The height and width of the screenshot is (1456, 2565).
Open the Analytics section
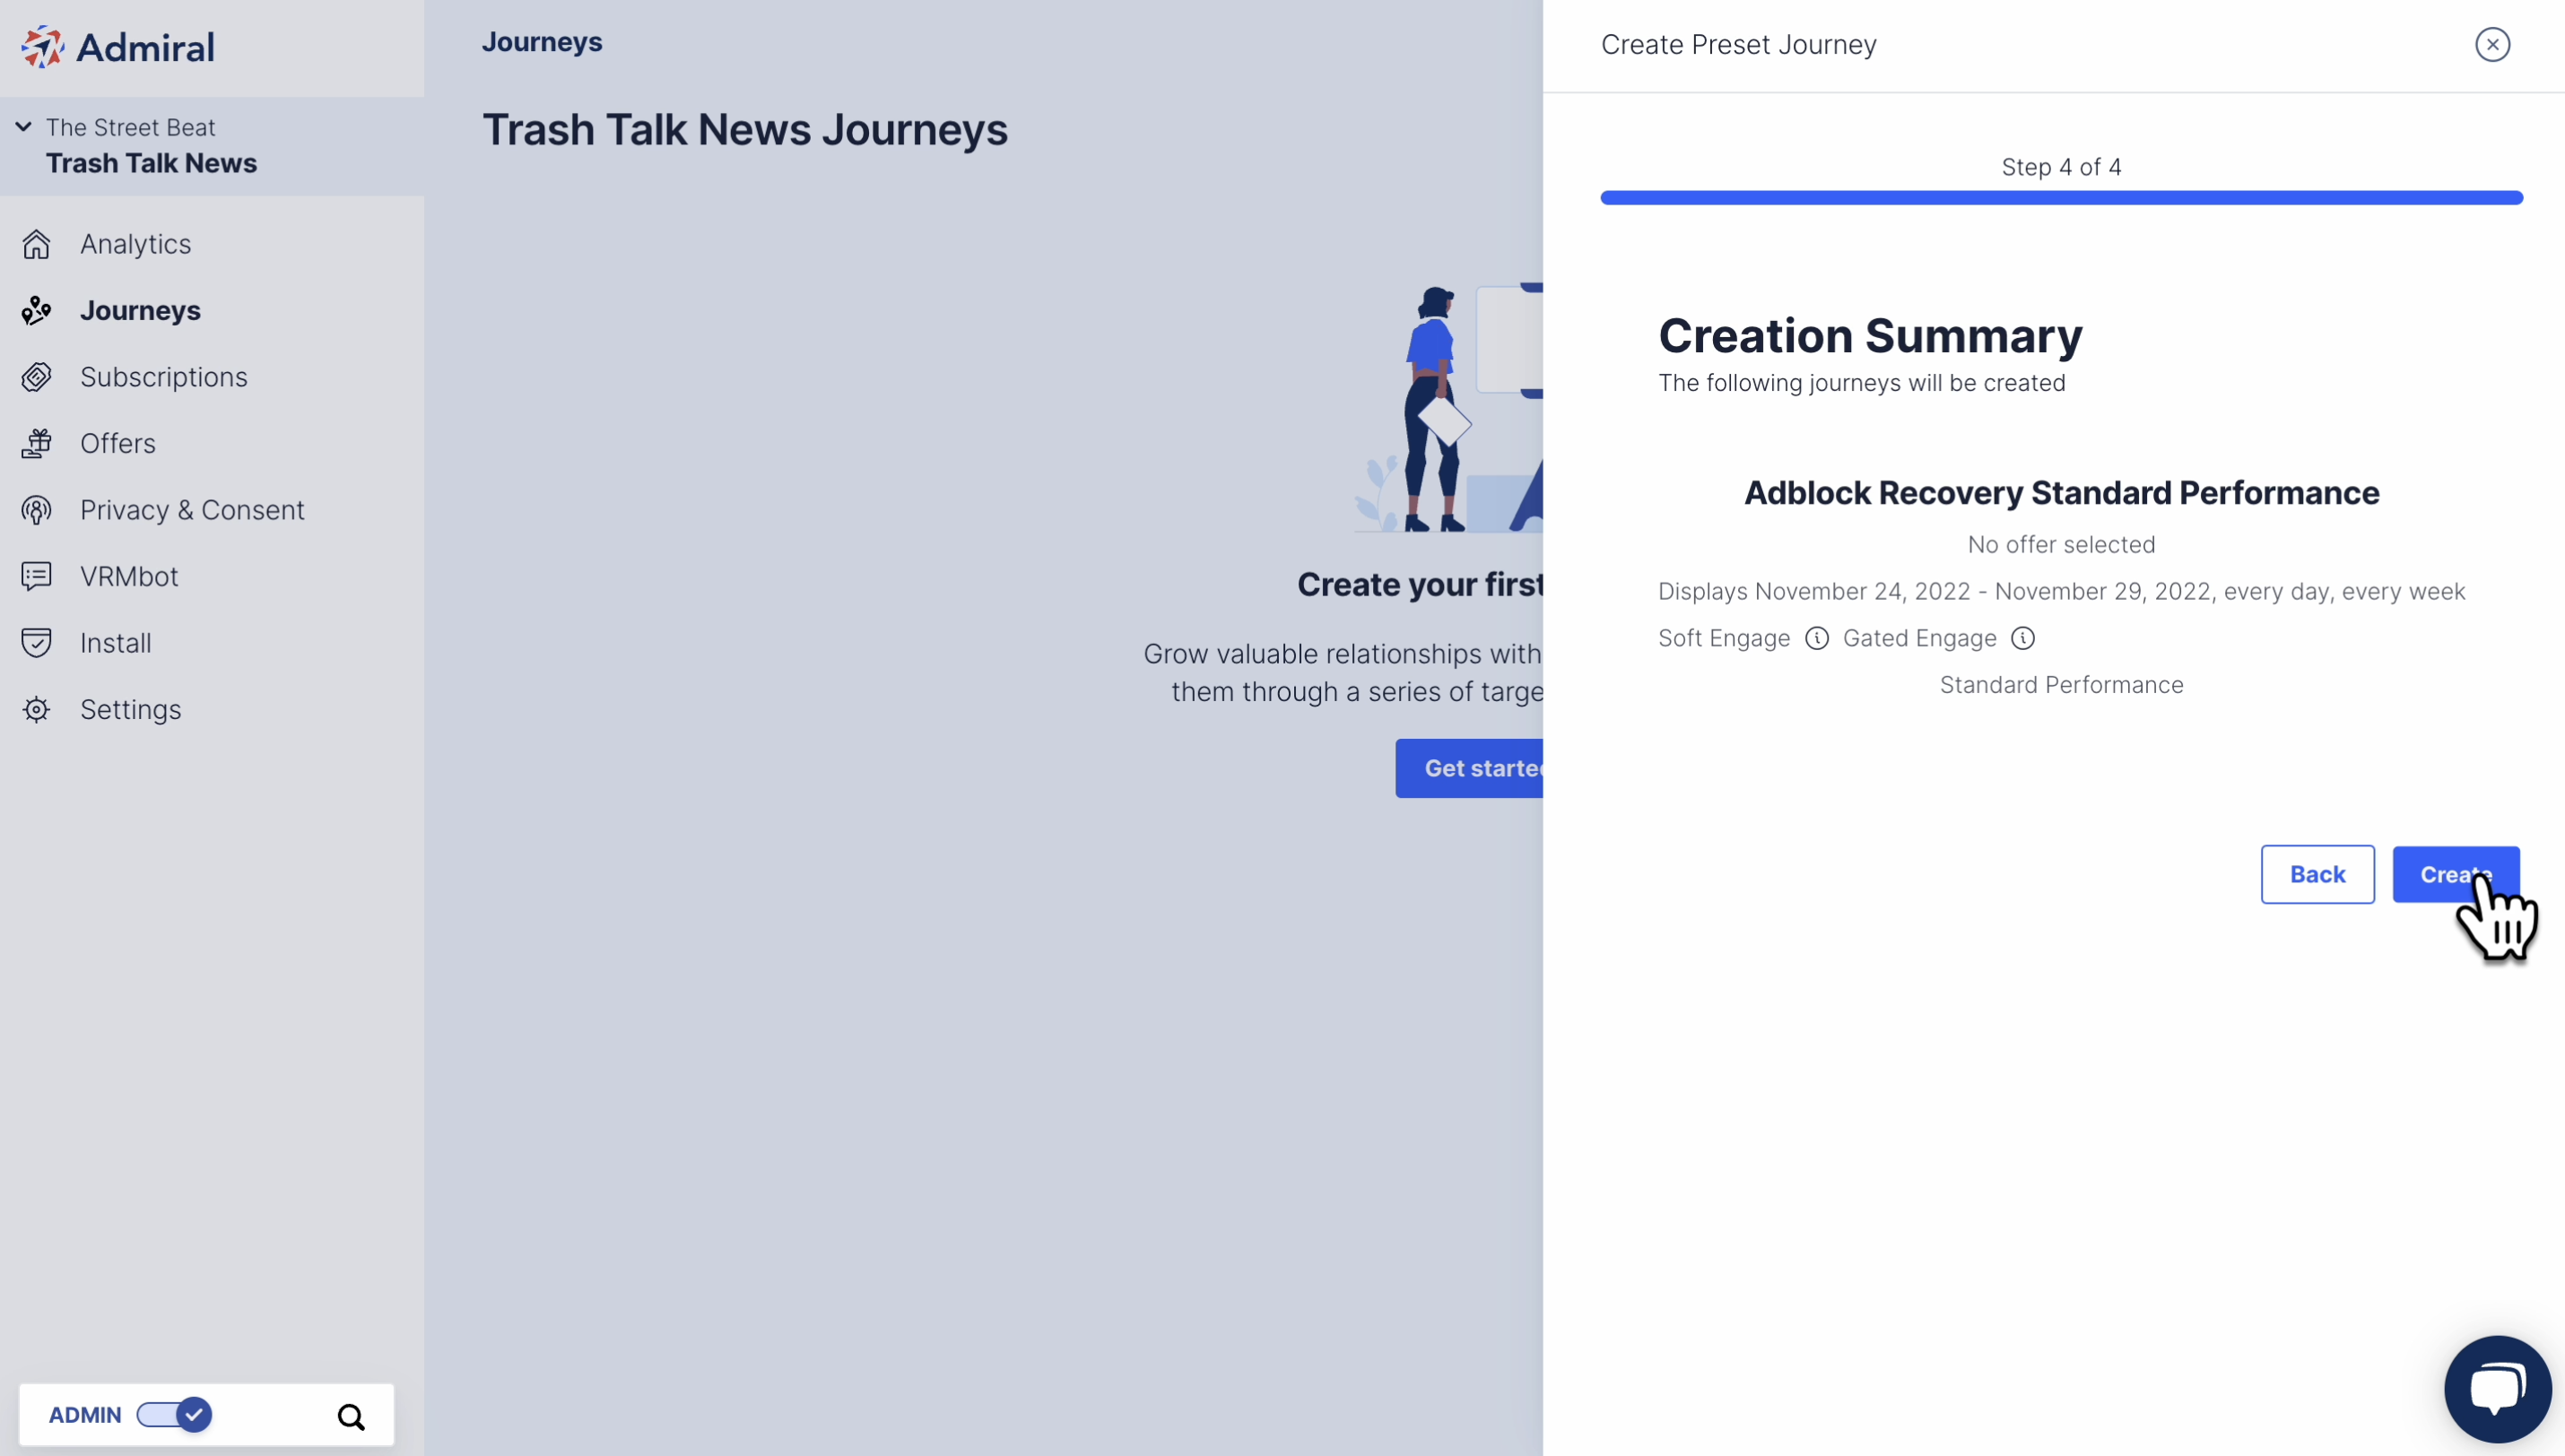click(x=136, y=244)
